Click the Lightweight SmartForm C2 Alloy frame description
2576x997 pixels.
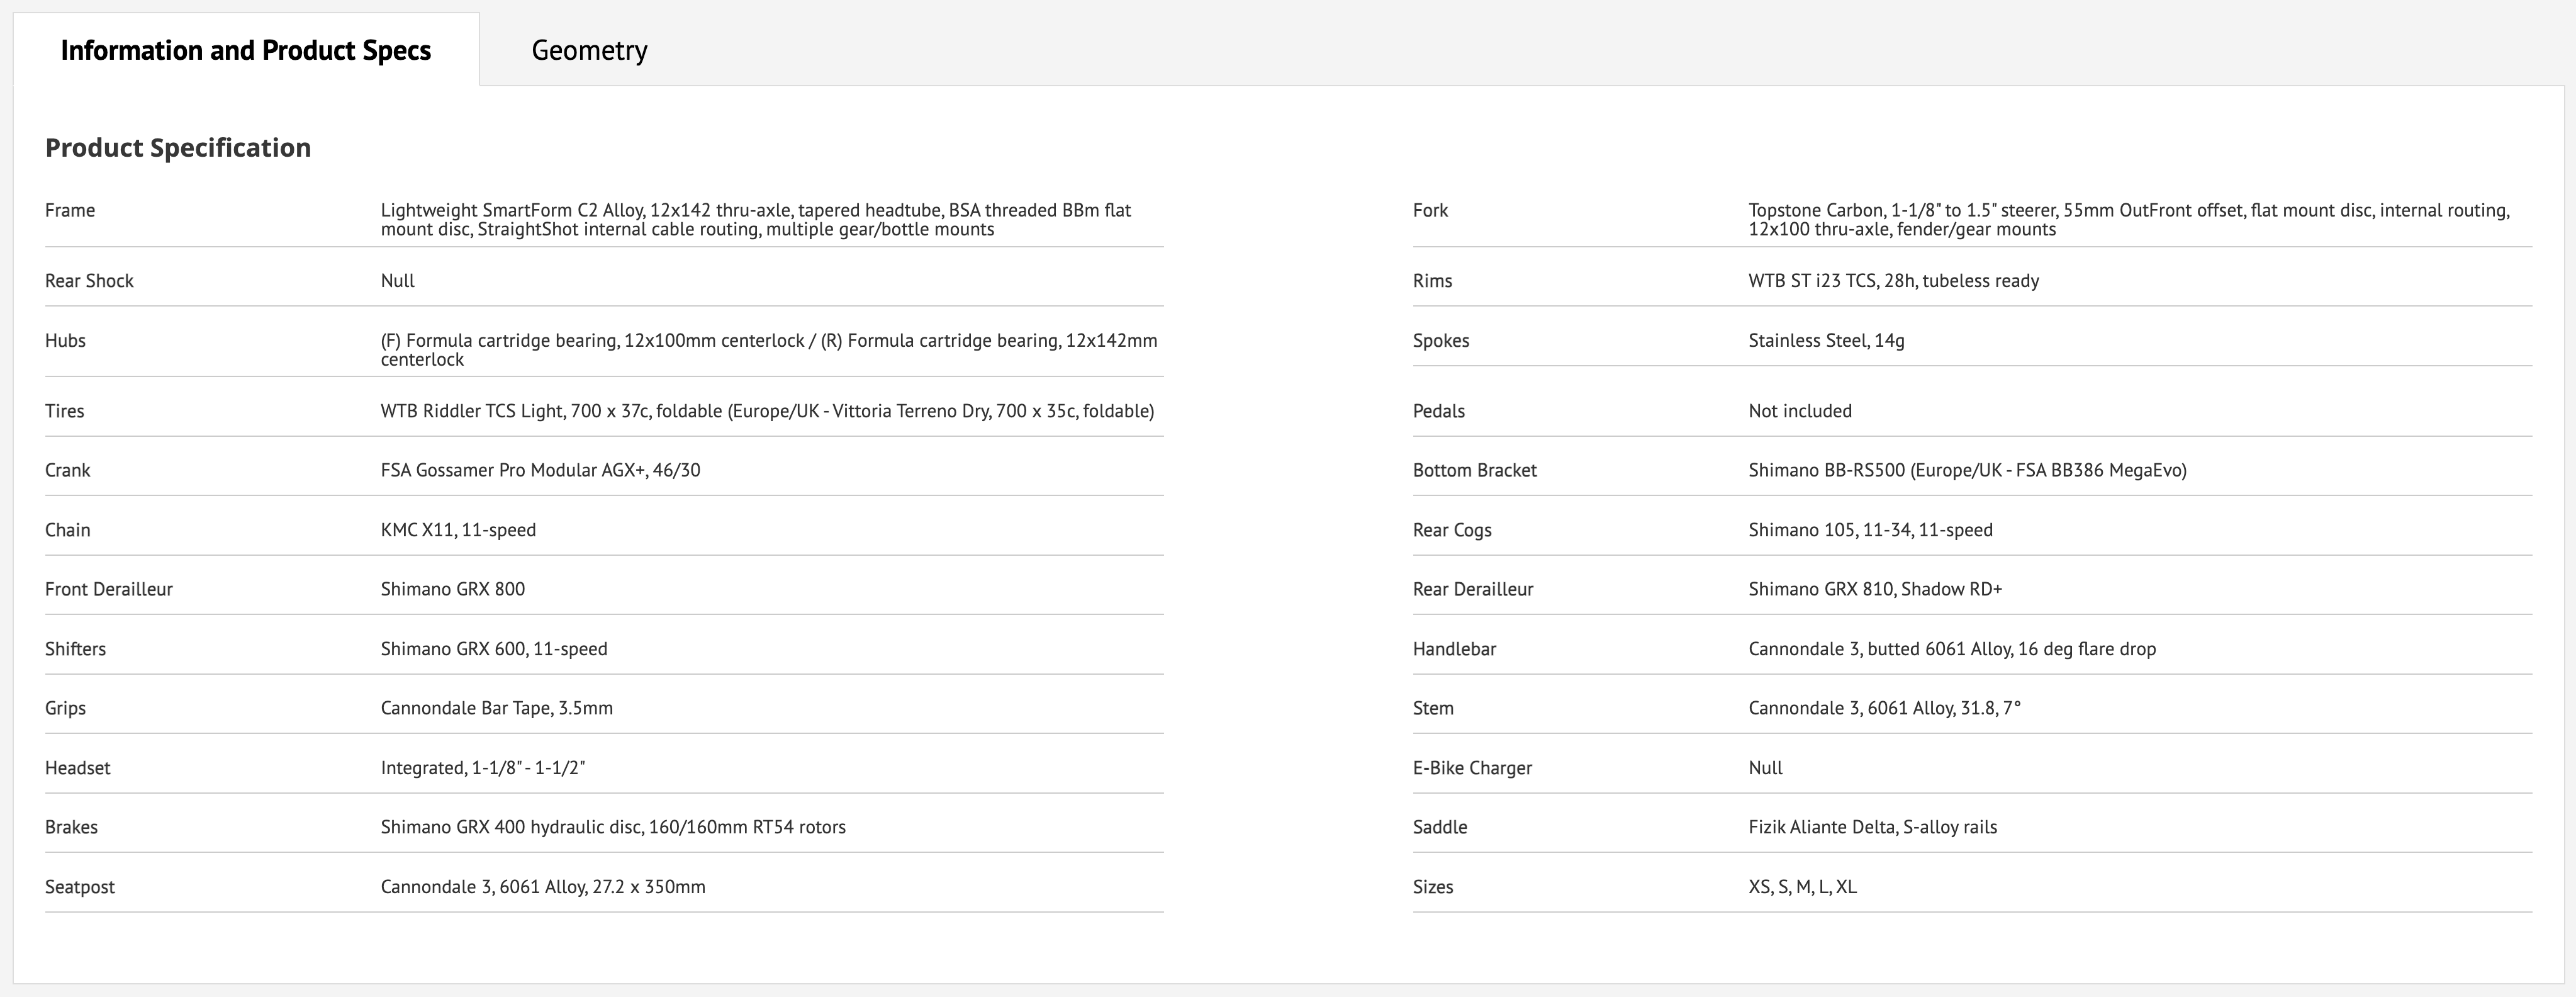point(756,220)
